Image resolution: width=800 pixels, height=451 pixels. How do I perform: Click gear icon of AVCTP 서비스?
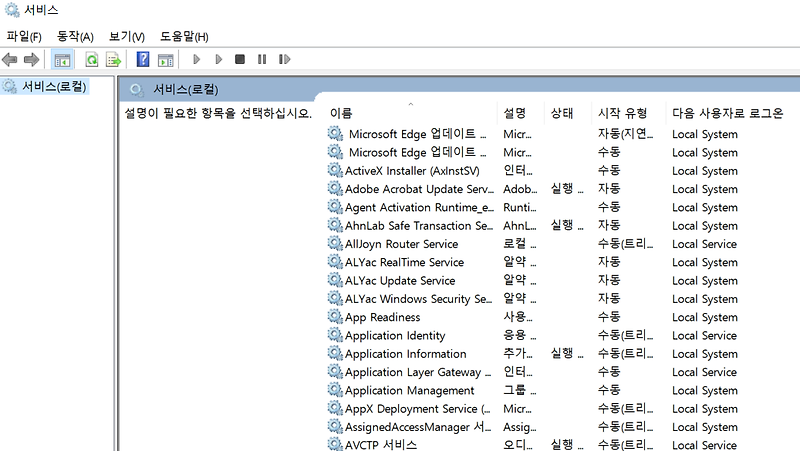pyautogui.click(x=335, y=444)
